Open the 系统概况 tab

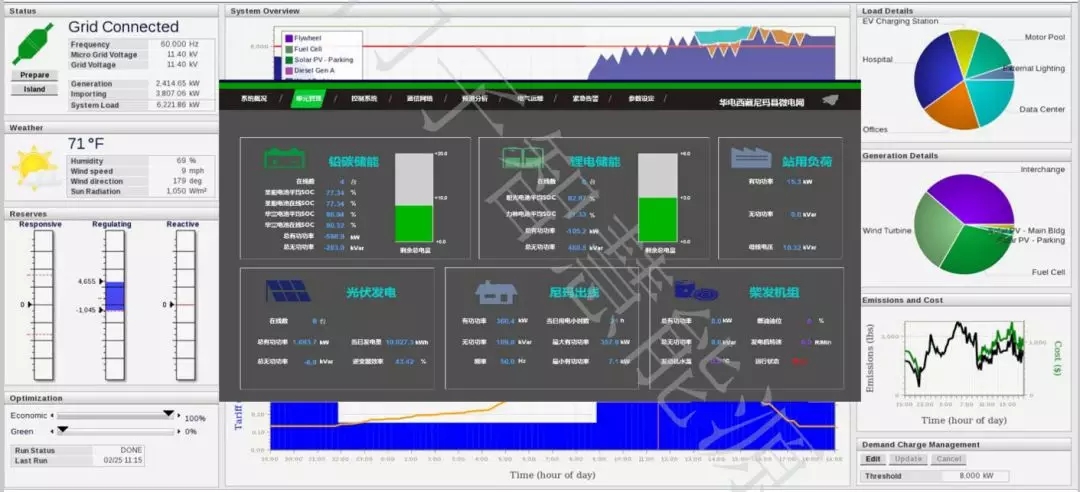click(254, 99)
